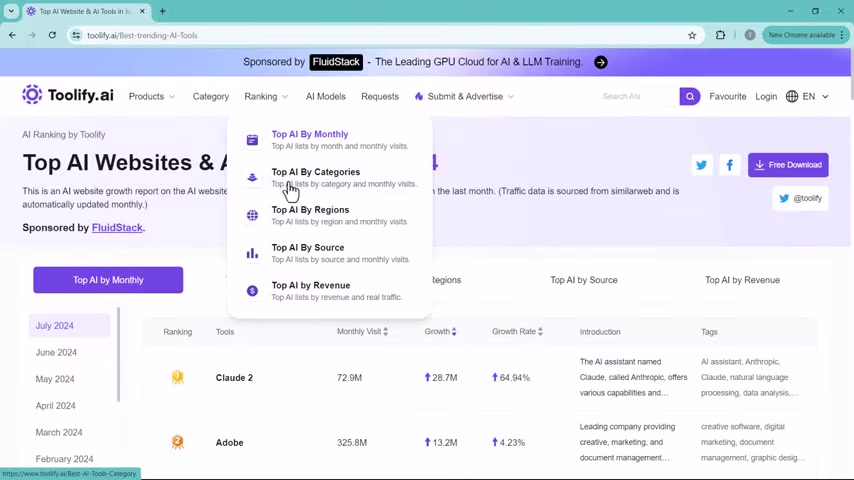The image size is (854, 480).
Task: Switch to Top AI by Revenue tab
Action: coord(742,280)
